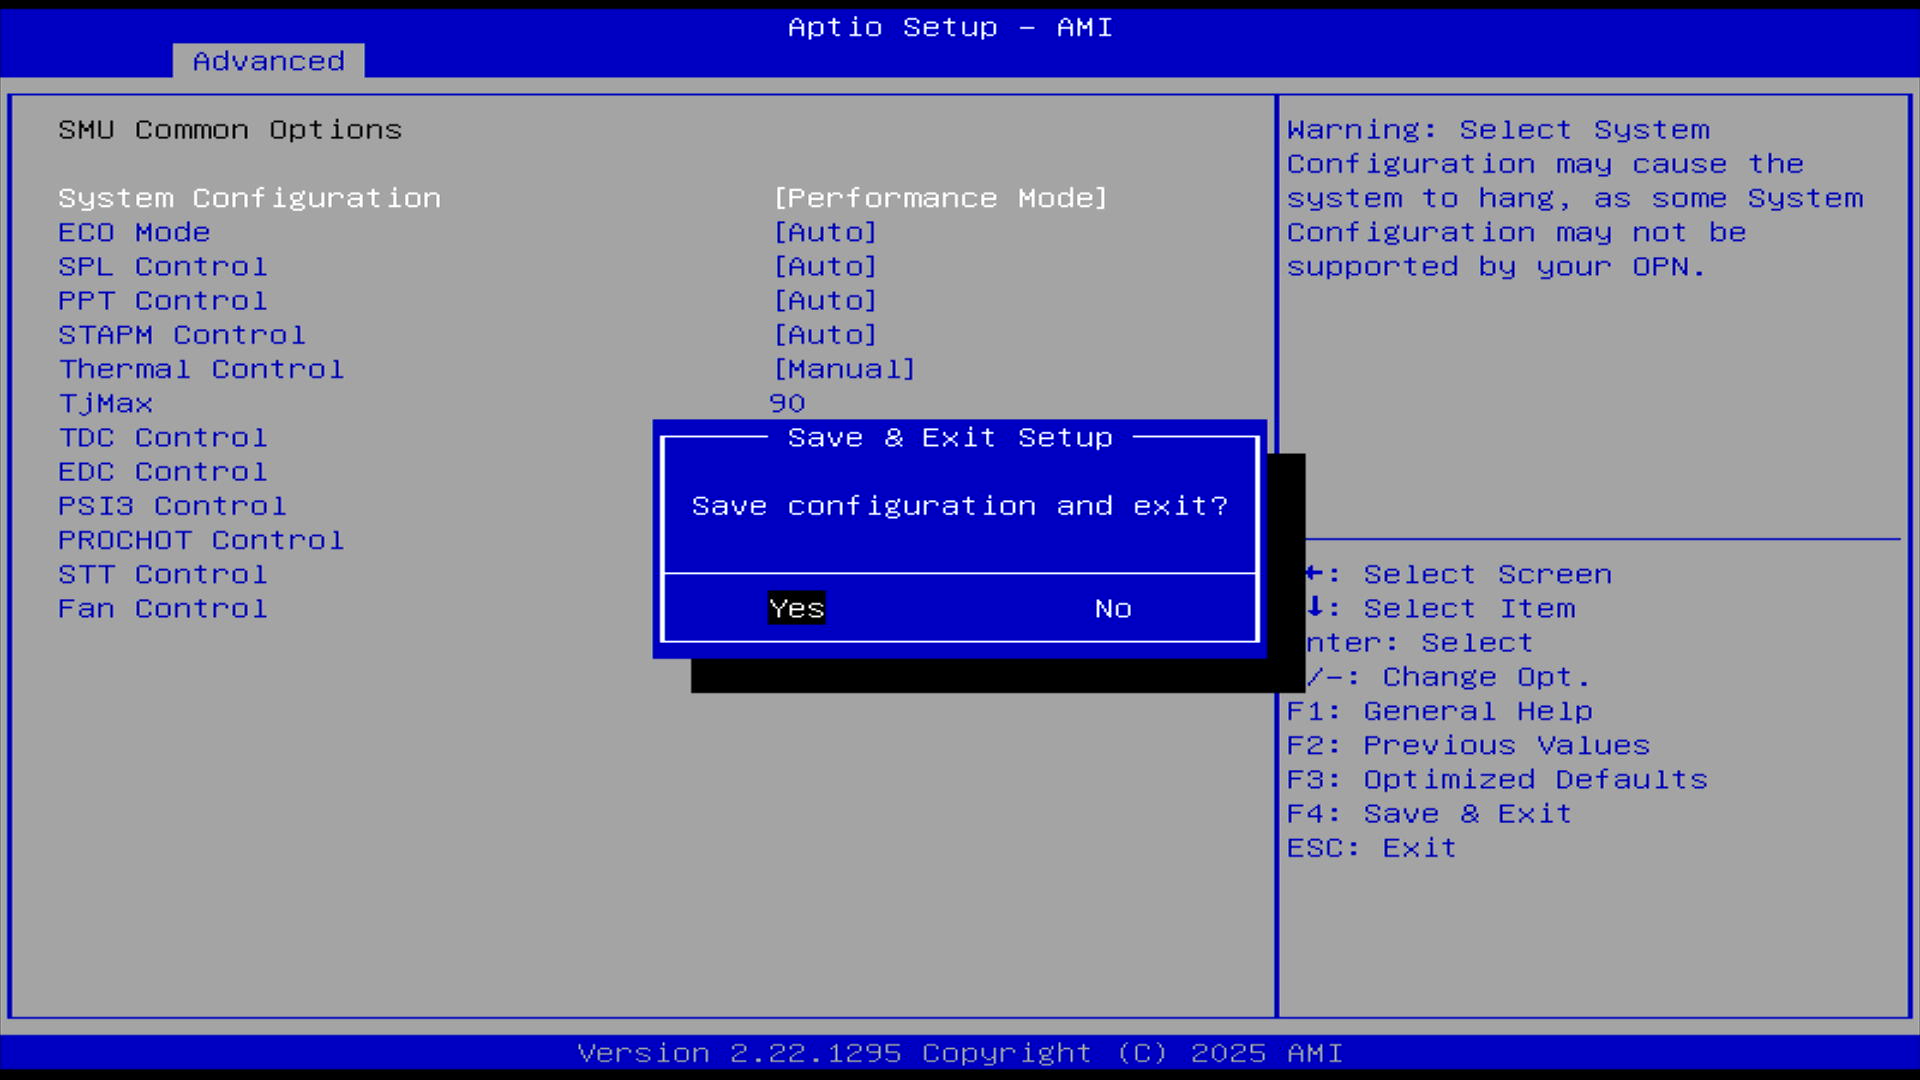This screenshot has width=1920, height=1080.
Task: Click the ESC: Exit key hint
Action: (x=1371, y=848)
